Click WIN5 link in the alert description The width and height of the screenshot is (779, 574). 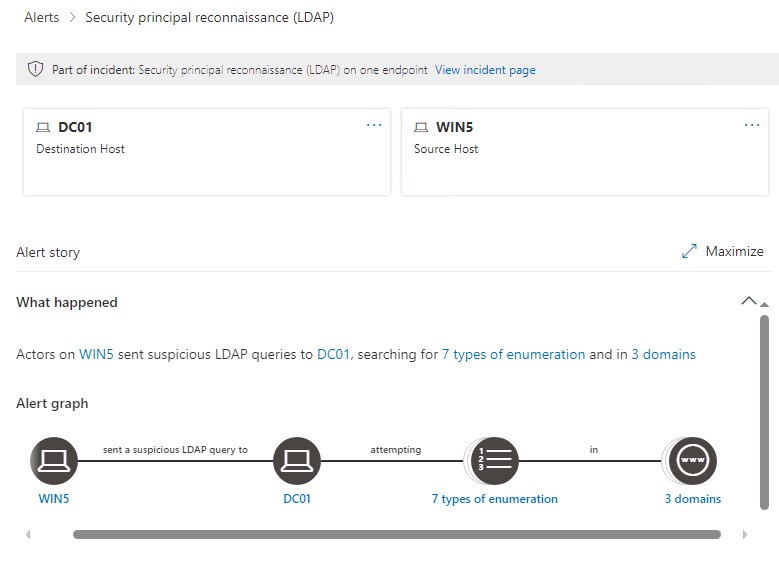pos(96,354)
